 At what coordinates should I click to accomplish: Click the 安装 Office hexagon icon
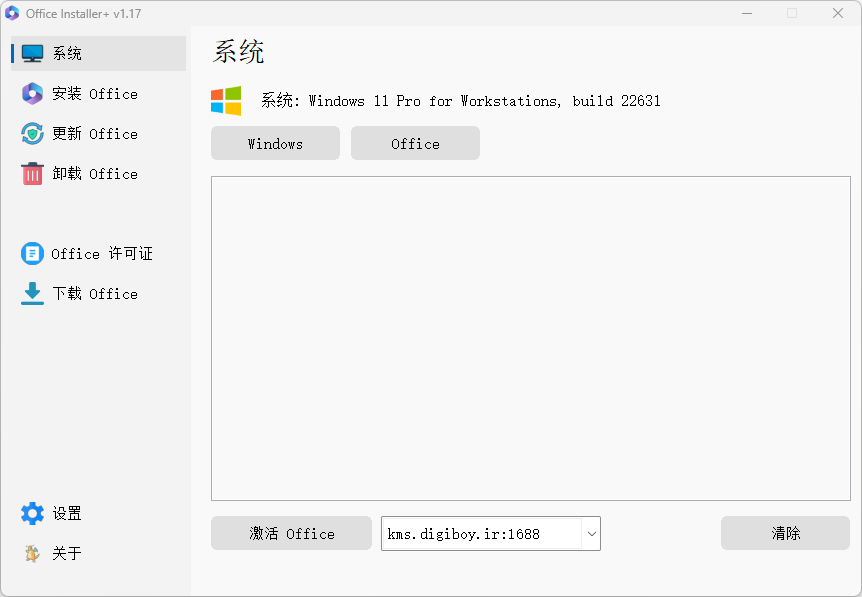pos(31,93)
